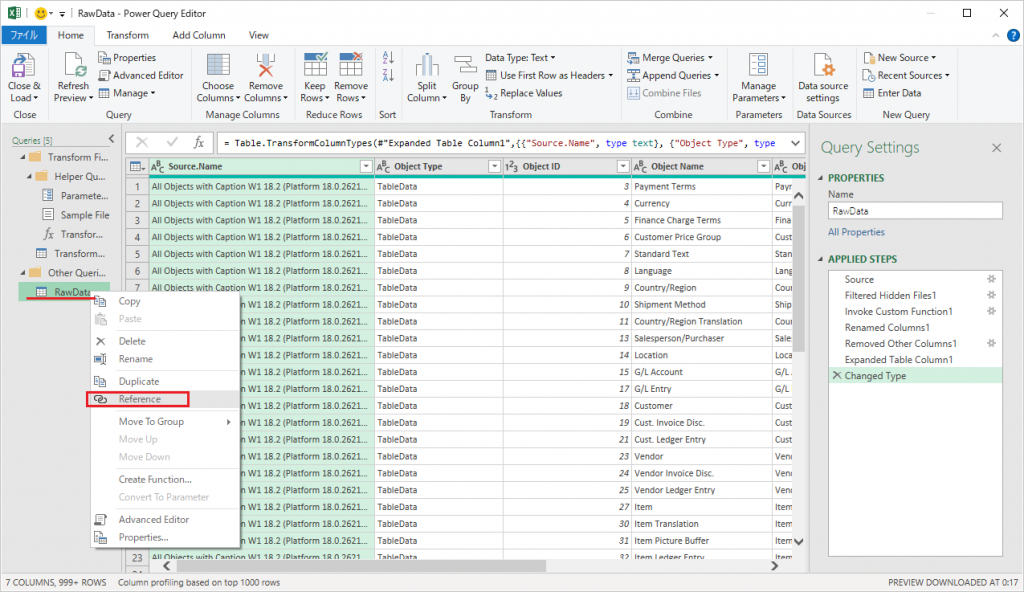The width and height of the screenshot is (1024, 592).
Task: Click the smiley feedback icon in title bar
Action: (x=40, y=13)
